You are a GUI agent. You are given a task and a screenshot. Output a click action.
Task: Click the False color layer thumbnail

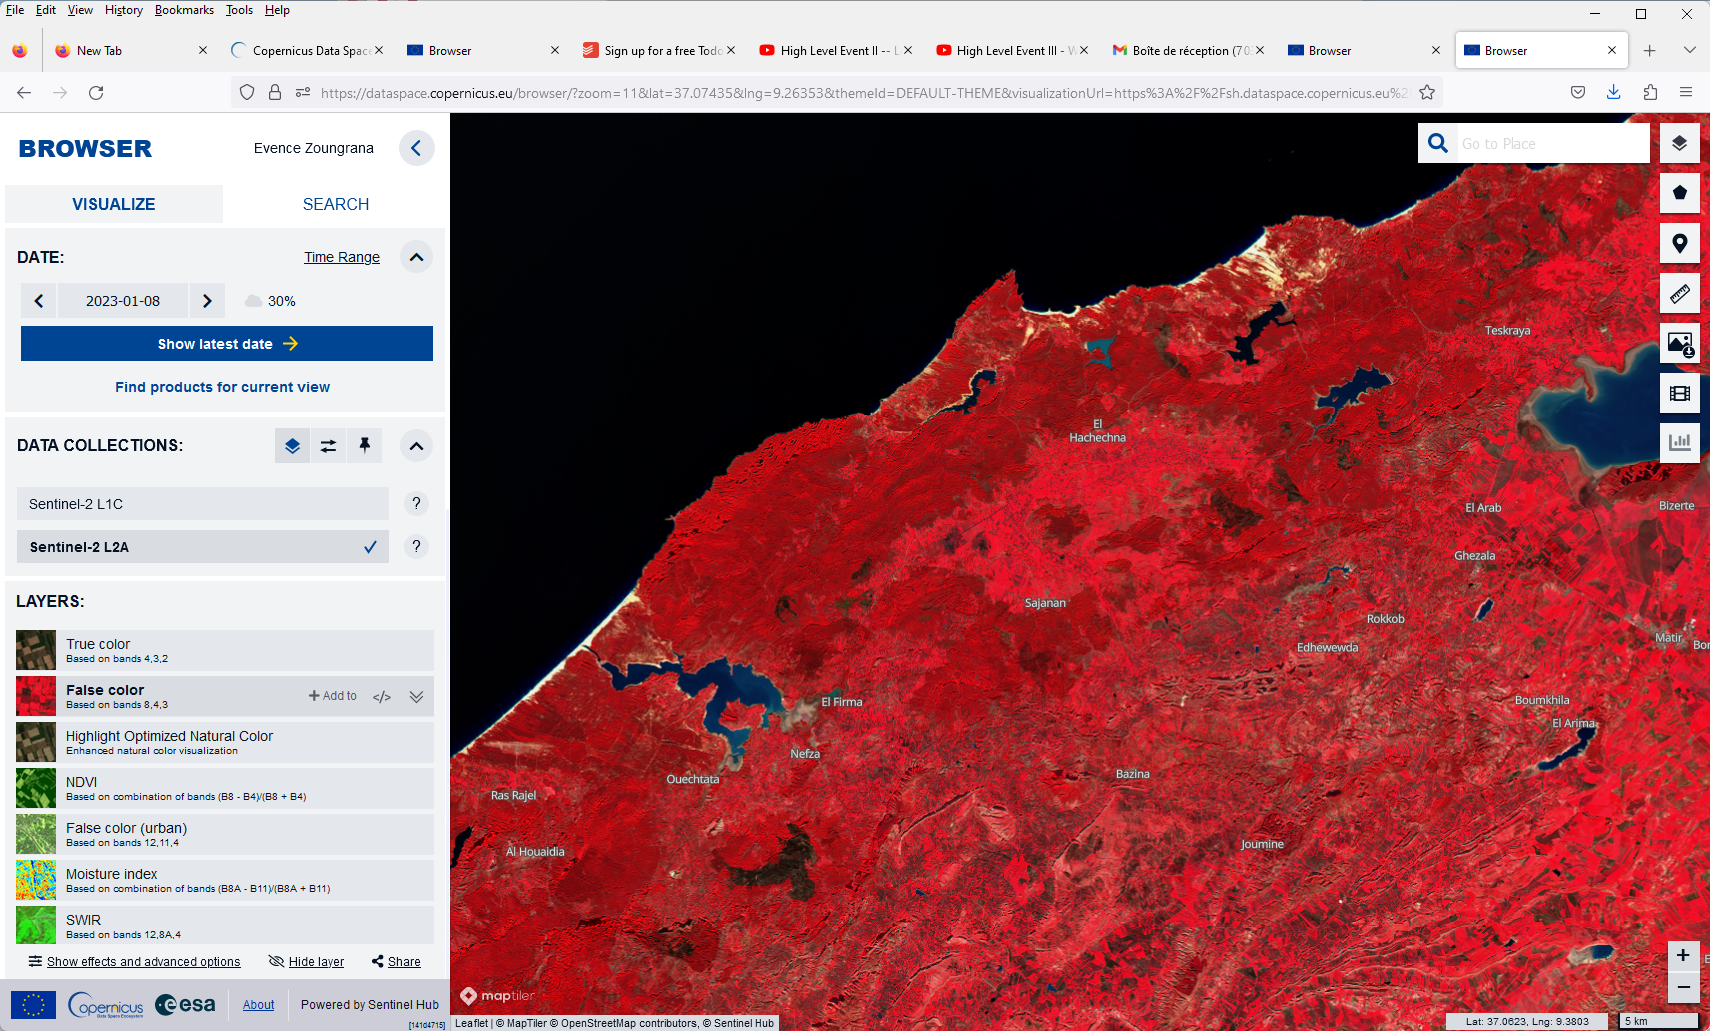pos(36,696)
